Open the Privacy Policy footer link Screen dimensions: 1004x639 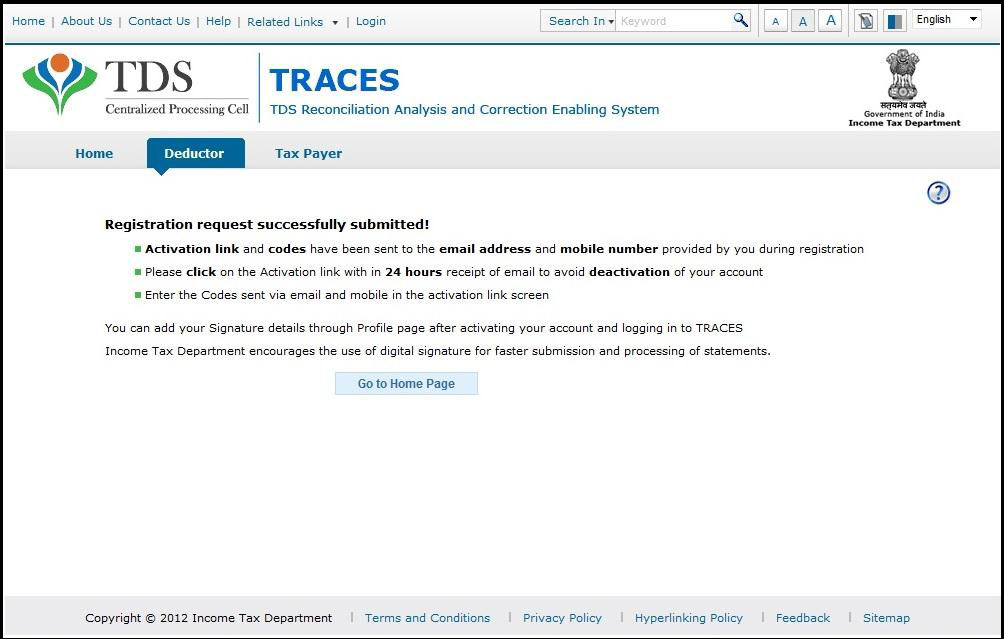pos(562,618)
